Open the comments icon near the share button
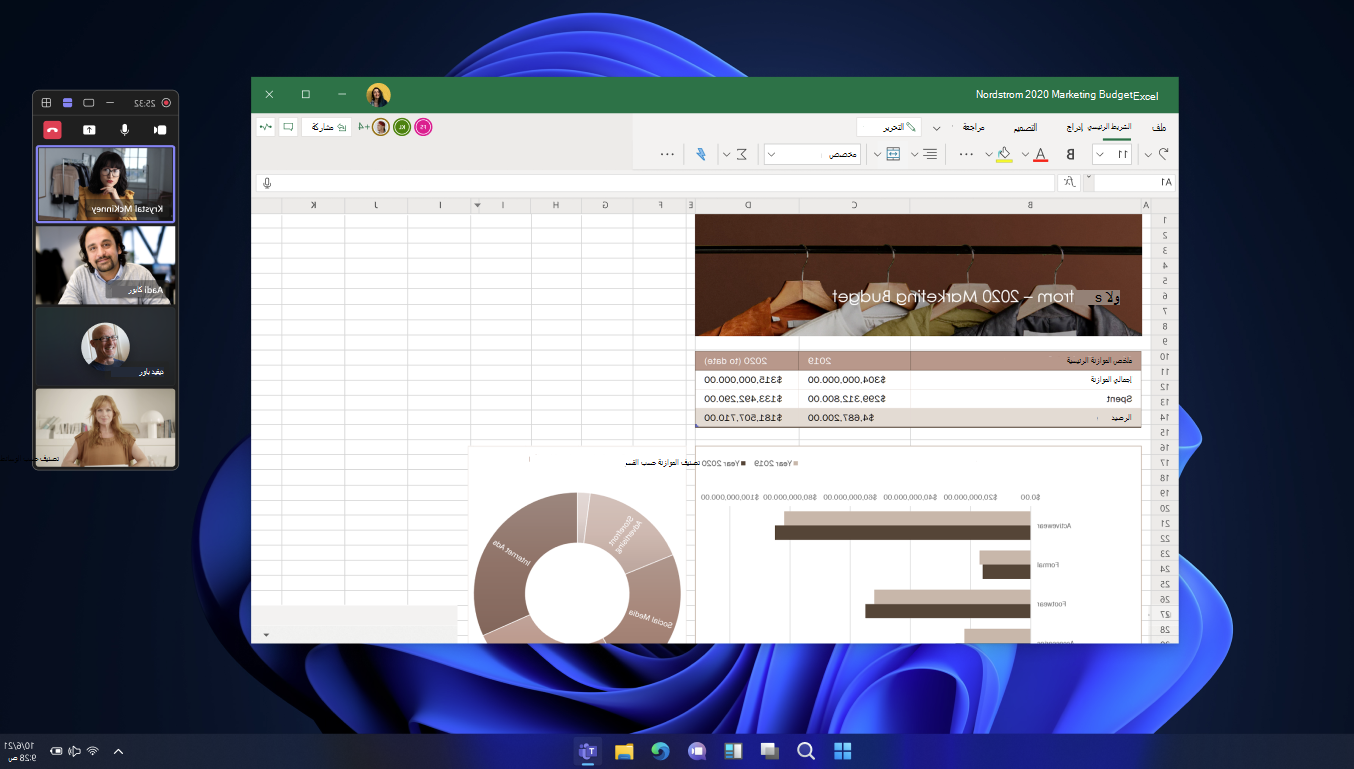Screen dimensions: 1354x769 [288, 127]
